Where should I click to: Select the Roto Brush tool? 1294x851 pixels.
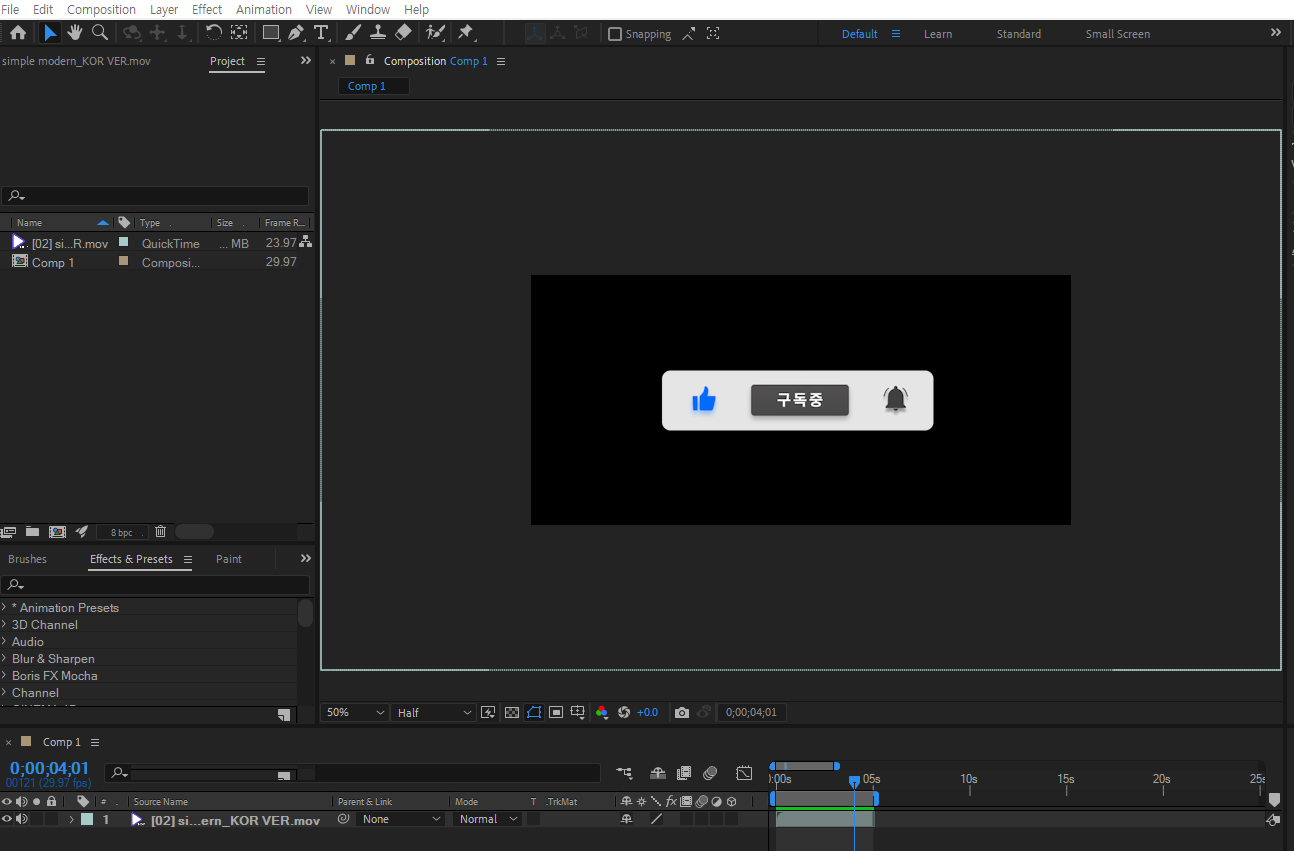pyautogui.click(x=435, y=33)
